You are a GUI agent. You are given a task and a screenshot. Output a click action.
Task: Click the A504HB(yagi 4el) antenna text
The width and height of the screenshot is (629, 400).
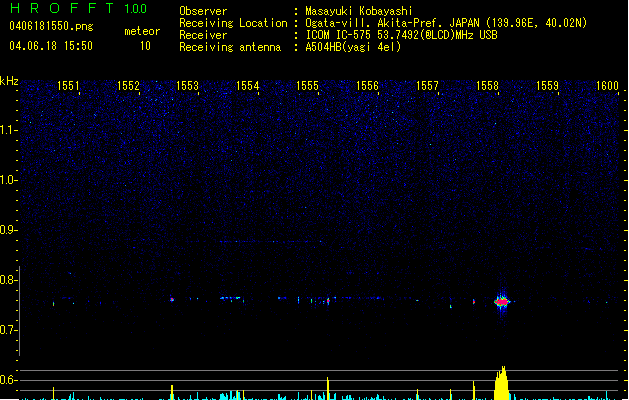coord(353,47)
